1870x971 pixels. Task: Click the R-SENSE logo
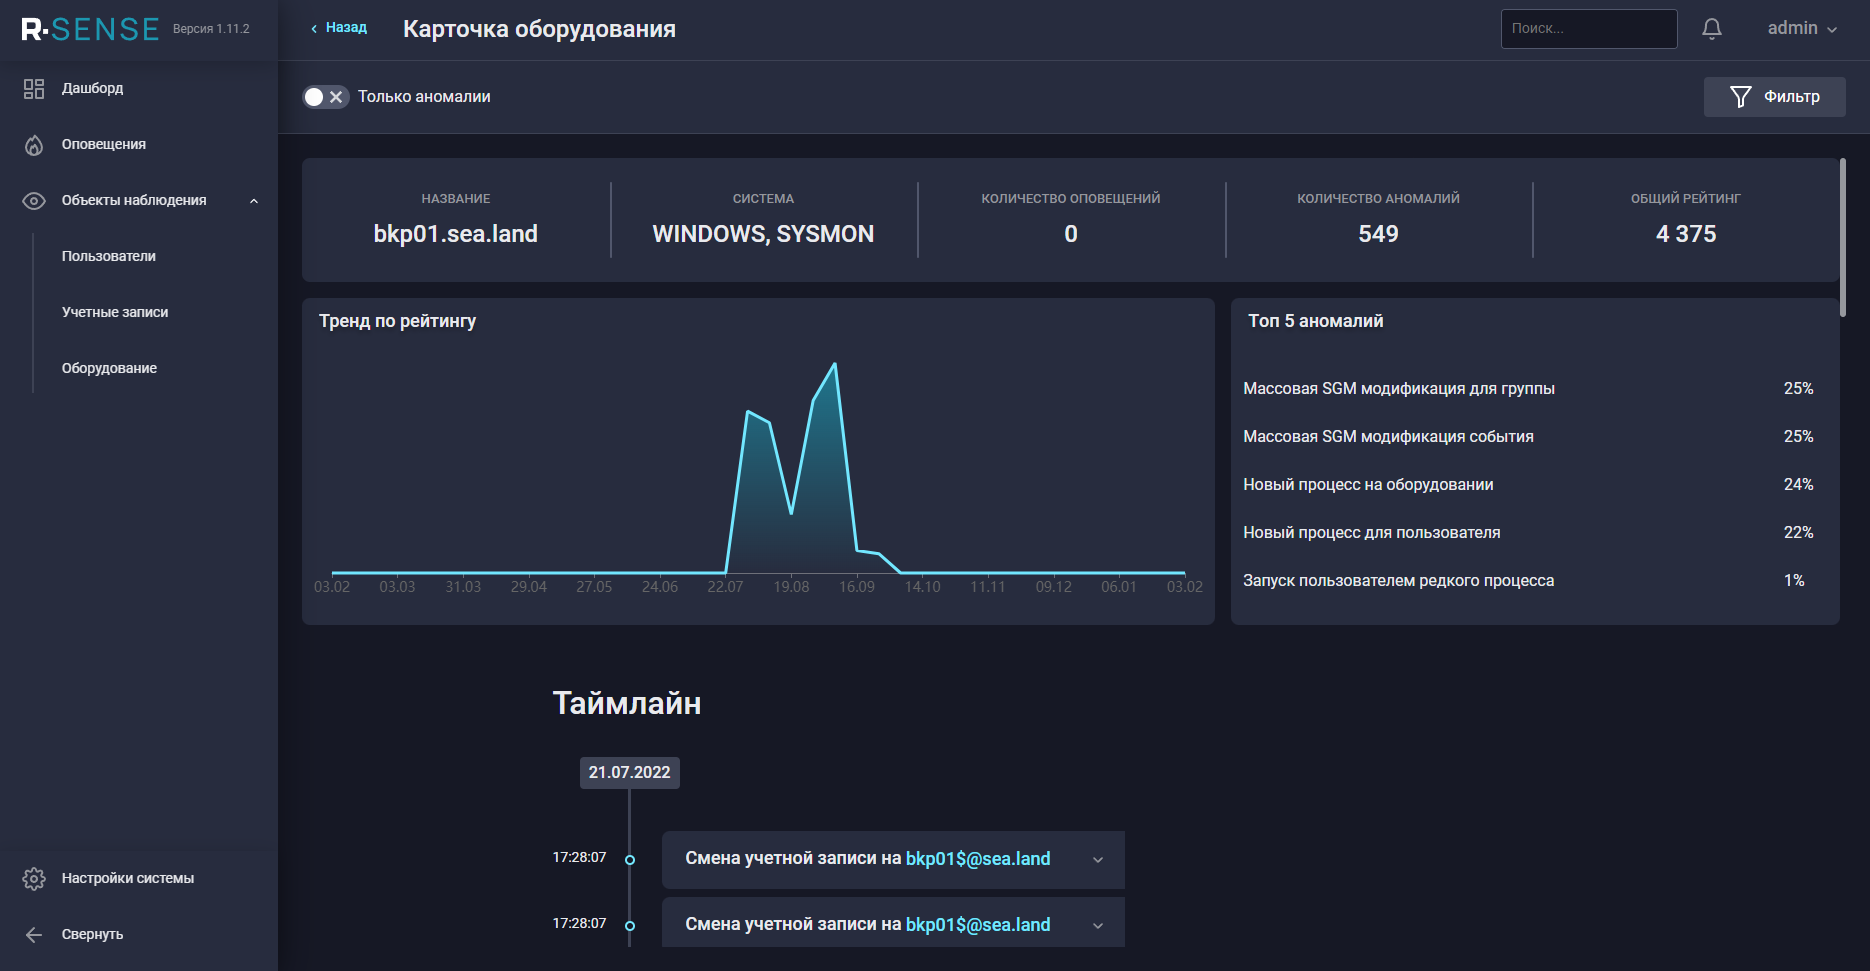point(90,29)
